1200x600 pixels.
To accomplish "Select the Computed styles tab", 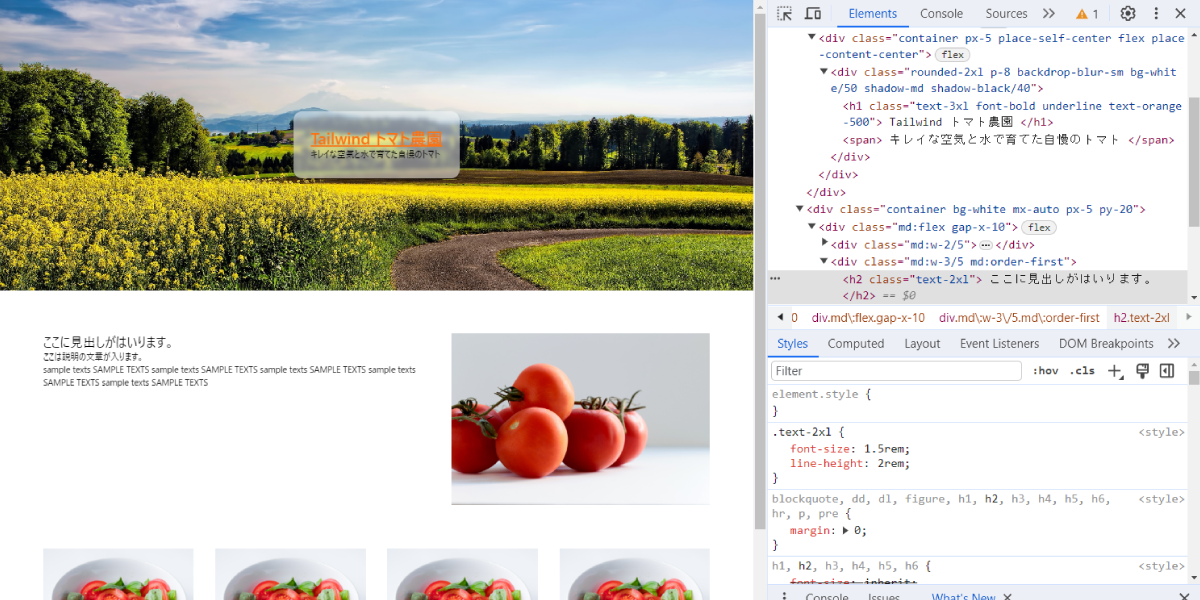I will pyautogui.click(x=856, y=344).
